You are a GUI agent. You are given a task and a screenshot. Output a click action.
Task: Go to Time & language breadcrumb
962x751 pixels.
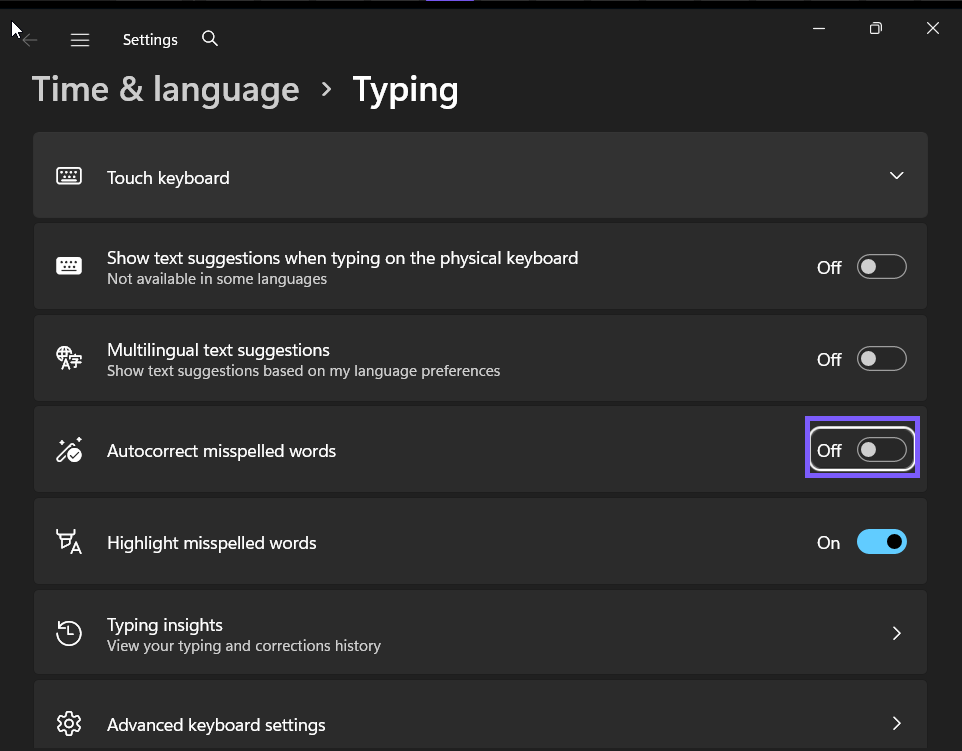(165, 90)
